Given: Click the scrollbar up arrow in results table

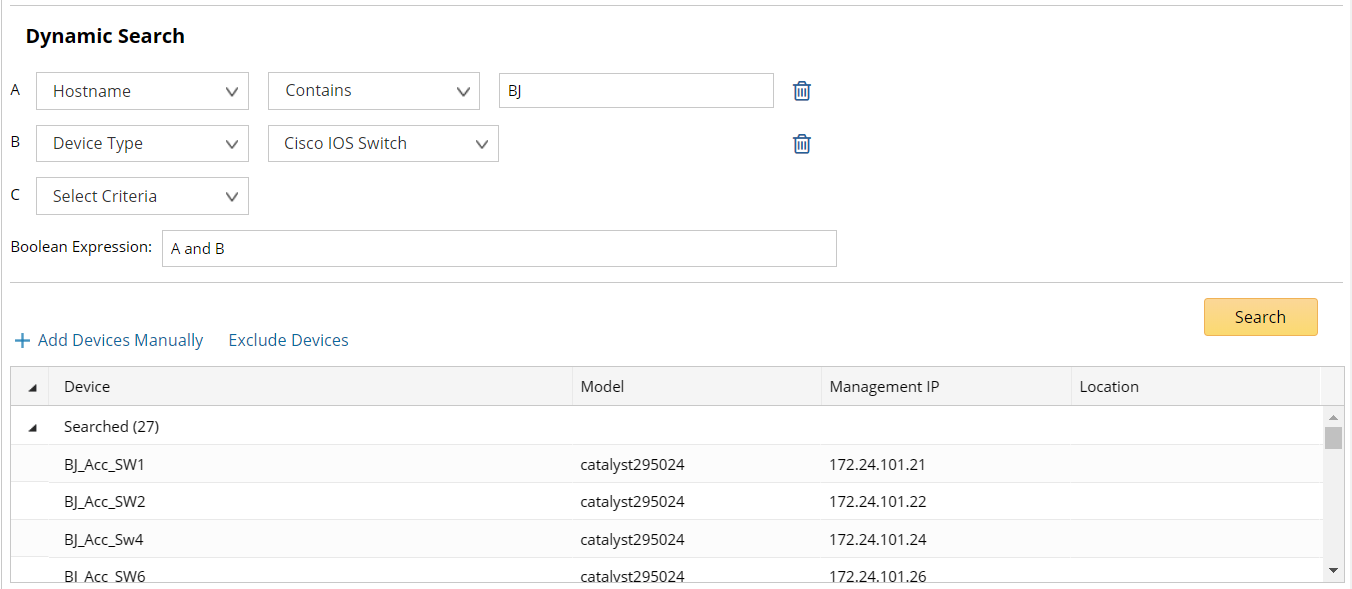Looking at the screenshot, I should tap(1333, 416).
